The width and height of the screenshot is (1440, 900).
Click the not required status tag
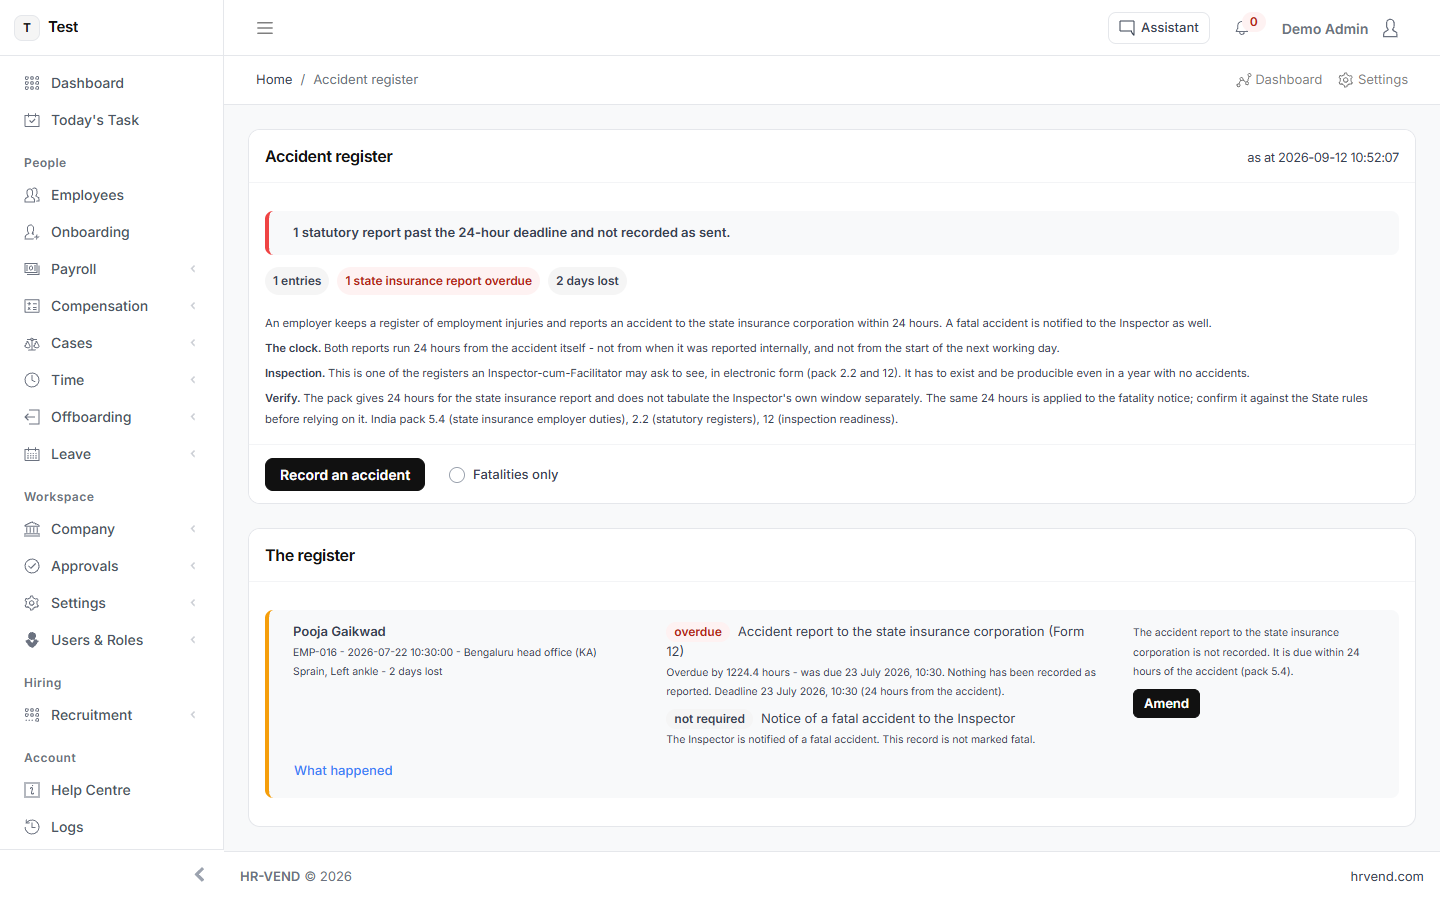pos(709,719)
